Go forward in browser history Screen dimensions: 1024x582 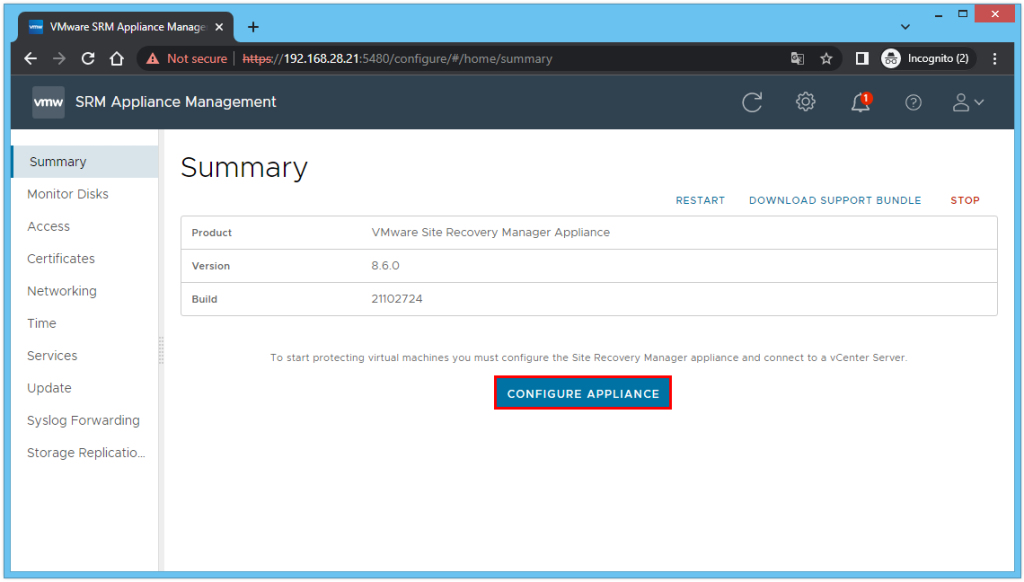tap(59, 59)
